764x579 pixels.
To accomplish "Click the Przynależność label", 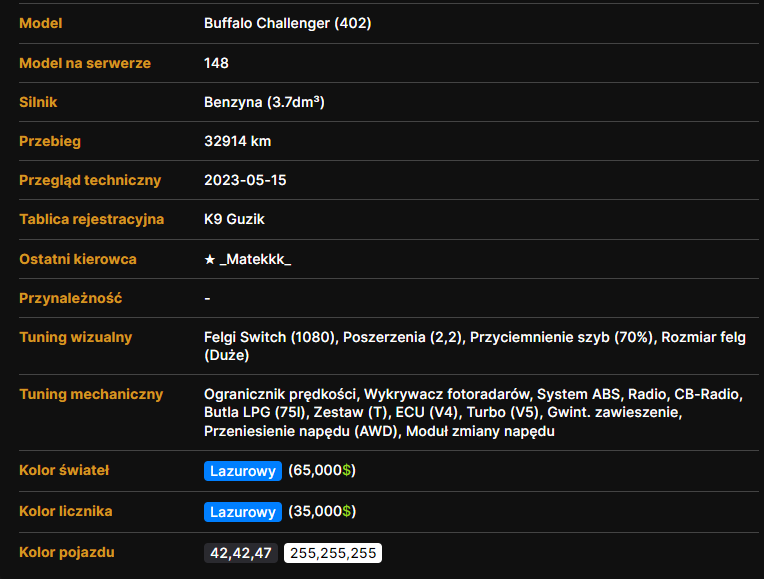I will tap(71, 298).
